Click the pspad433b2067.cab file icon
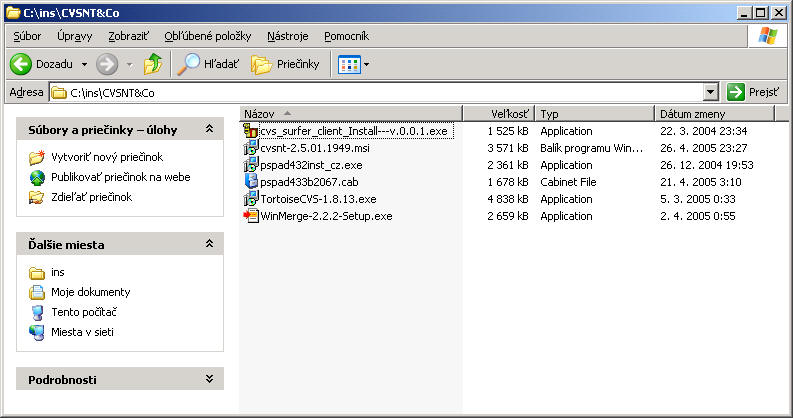Viewport: 793px width, 418px height. (251, 181)
